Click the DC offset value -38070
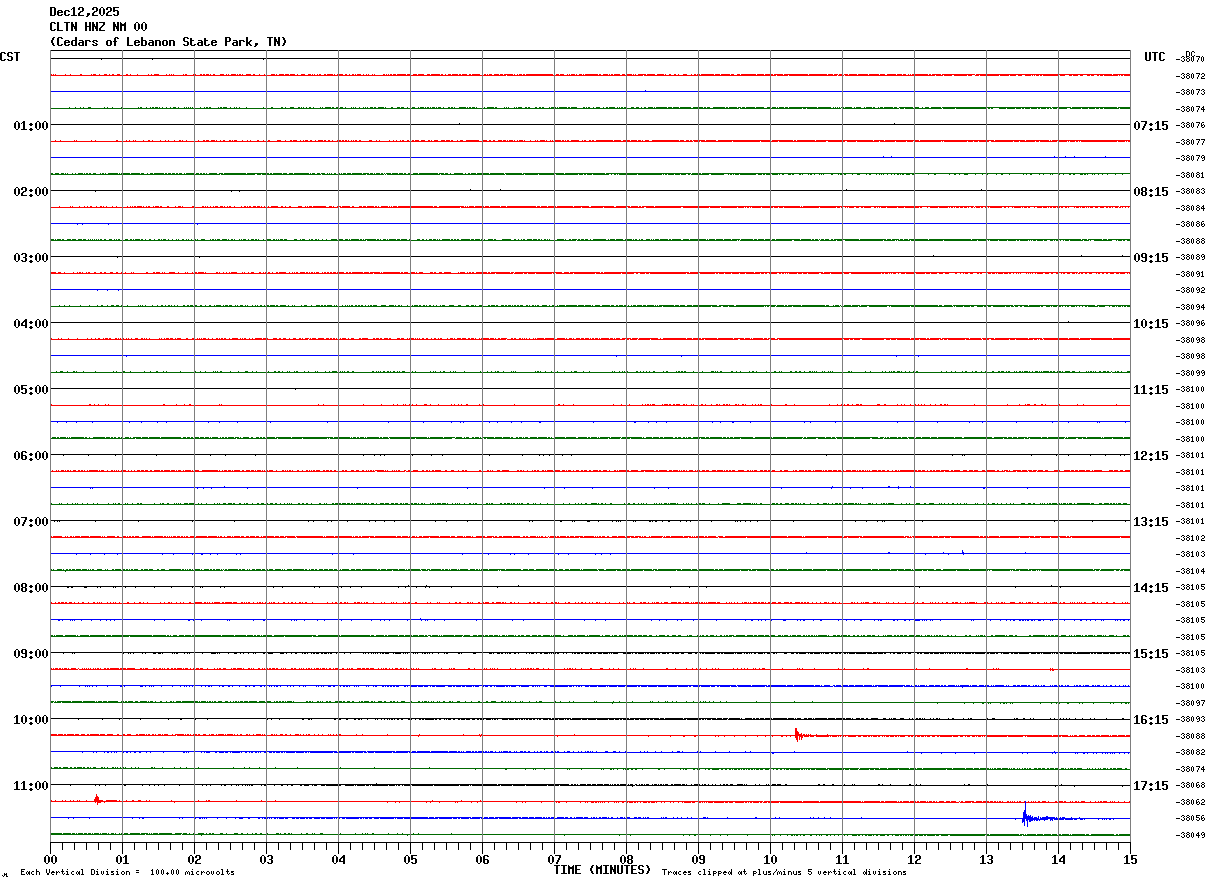 point(1191,59)
